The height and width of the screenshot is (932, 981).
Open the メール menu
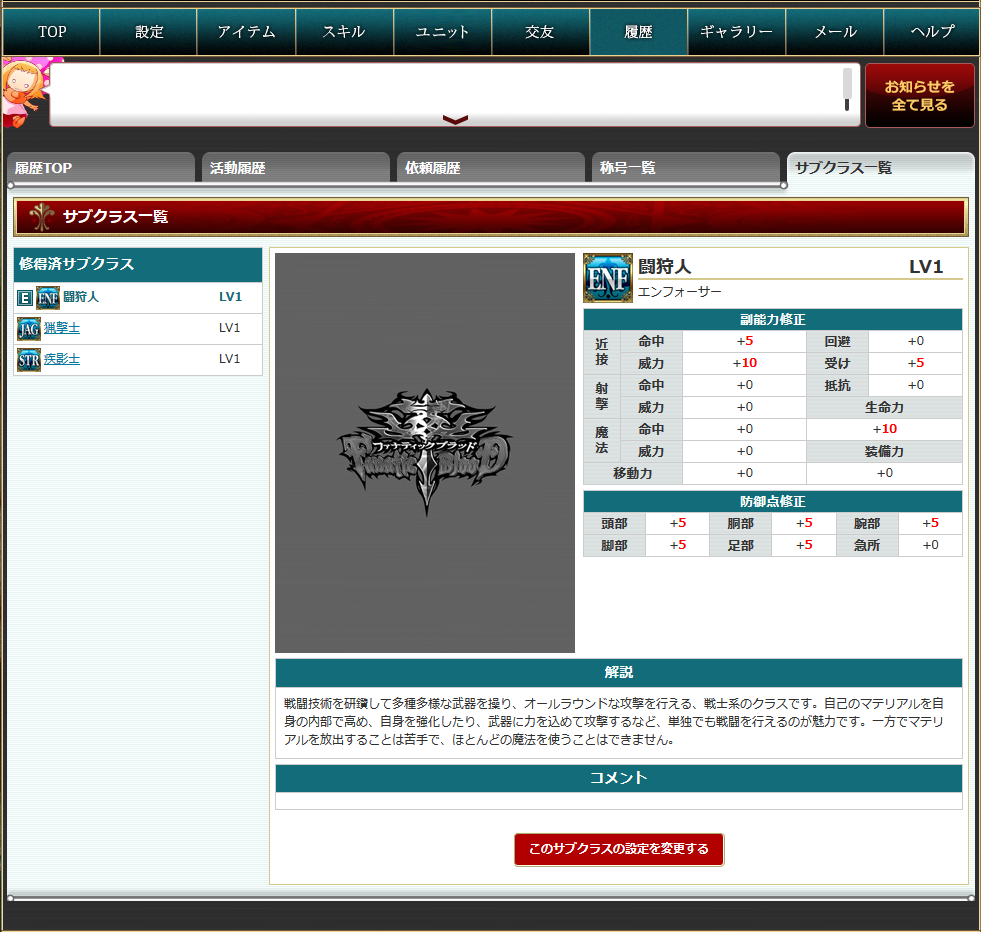pyautogui.click(x=835, y=32)
